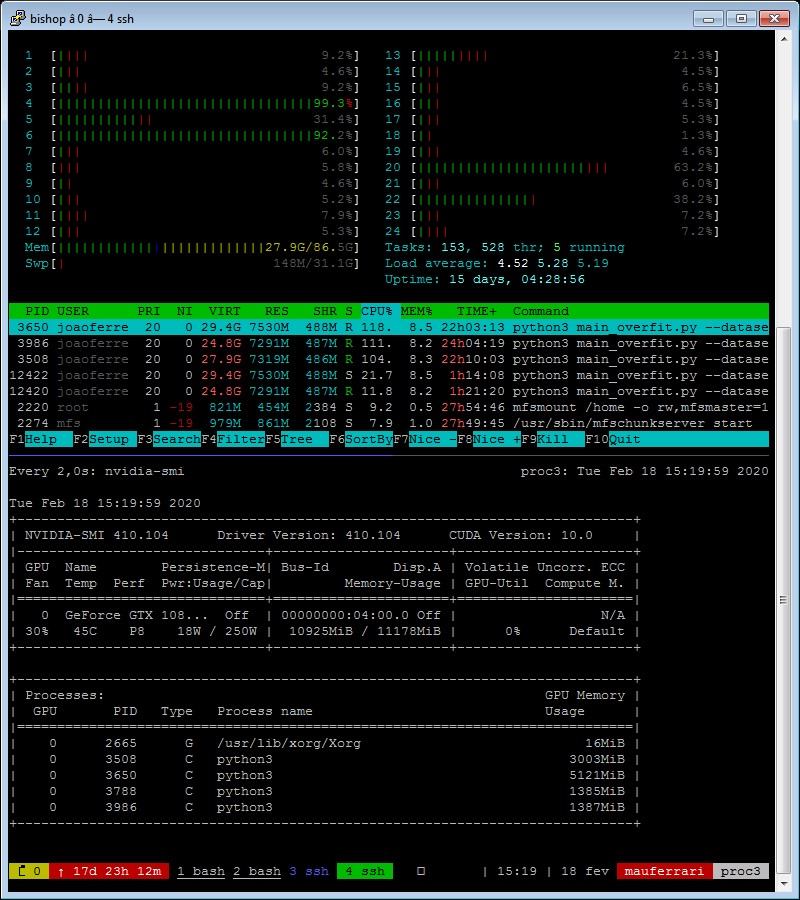
Task: Sort by the CPU% column header
Action: click(377, 311)
